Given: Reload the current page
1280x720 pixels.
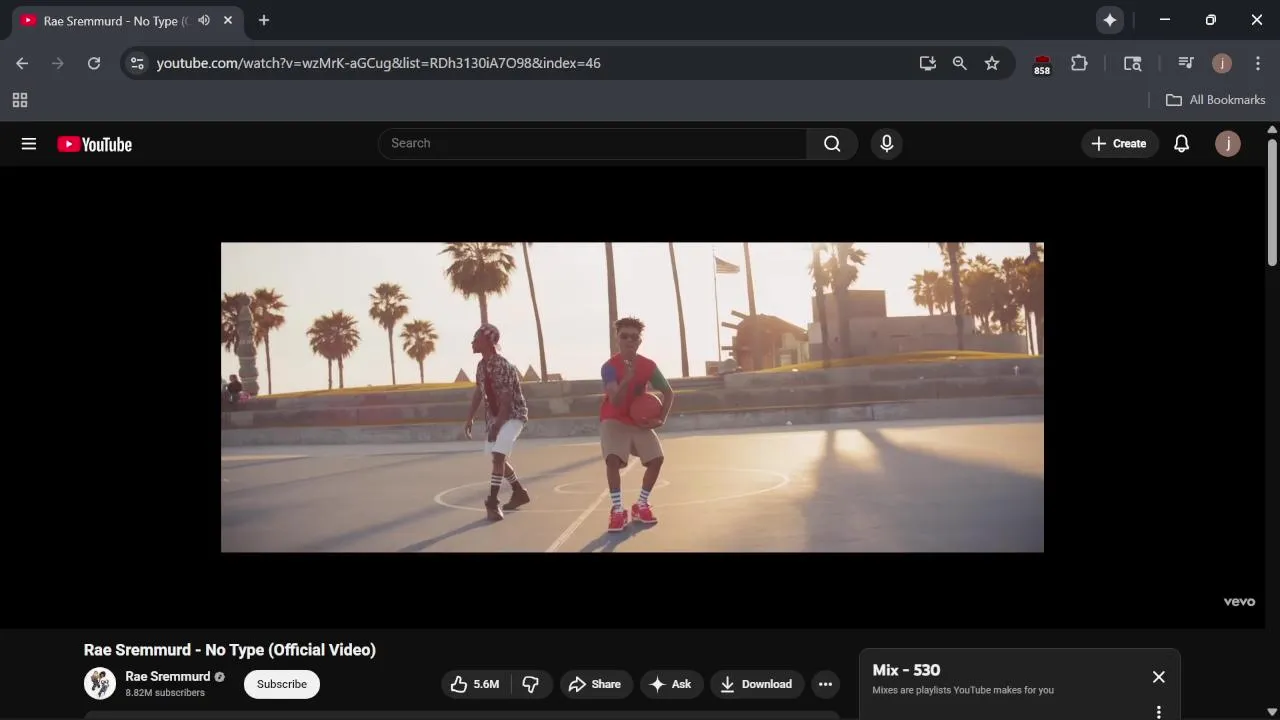Looking at the screenshot, I should point(94,63).
